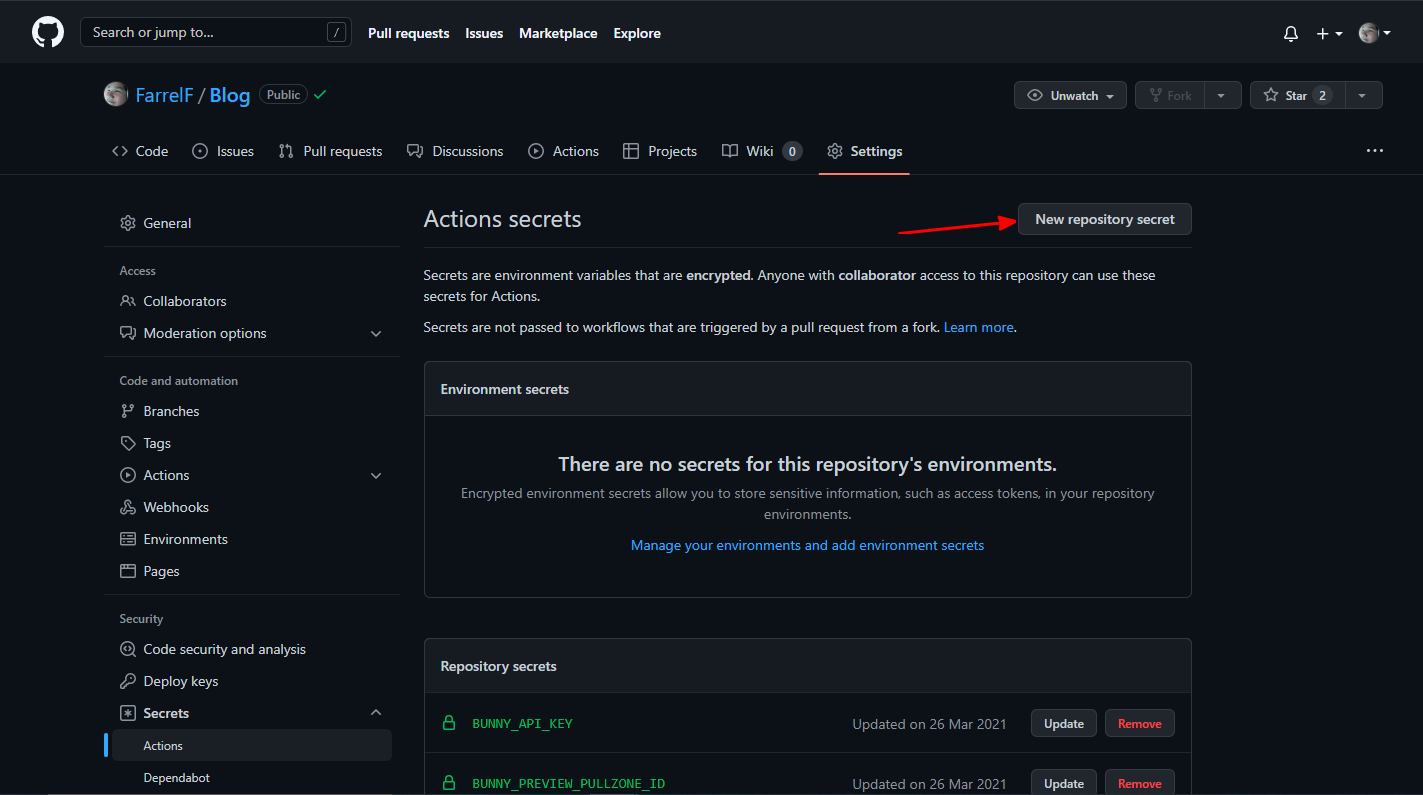This screenshot has width=1423, height=795.
Task: Switch to the Code tab
Action: 140,151
